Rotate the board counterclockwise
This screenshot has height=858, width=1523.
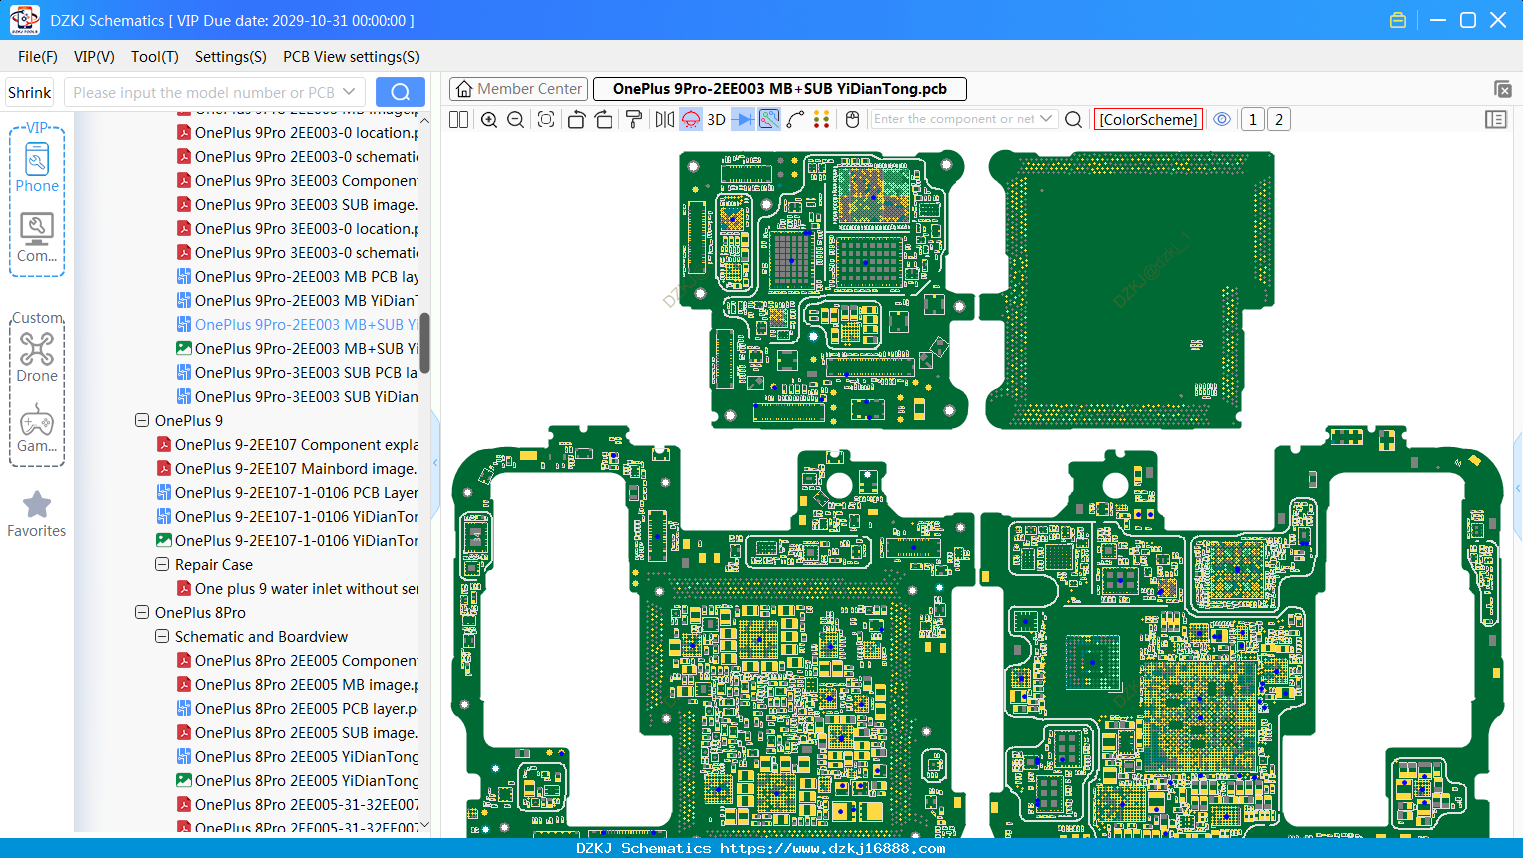tap(576, 120)
